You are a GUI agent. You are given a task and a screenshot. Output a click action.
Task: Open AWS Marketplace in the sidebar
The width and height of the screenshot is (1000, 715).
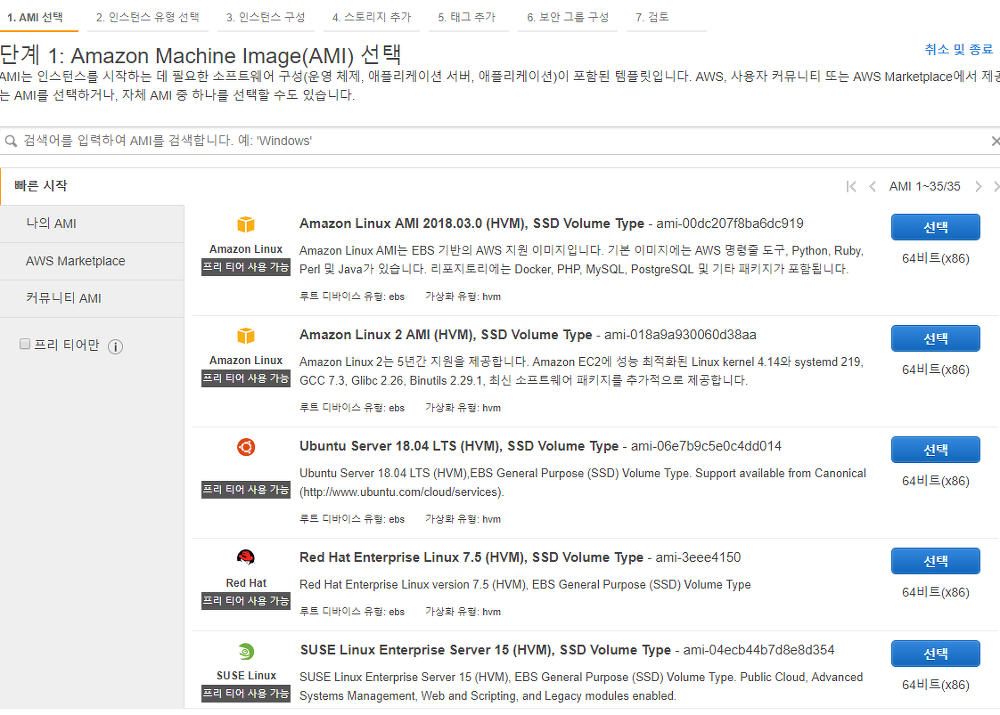click(92, 261)
